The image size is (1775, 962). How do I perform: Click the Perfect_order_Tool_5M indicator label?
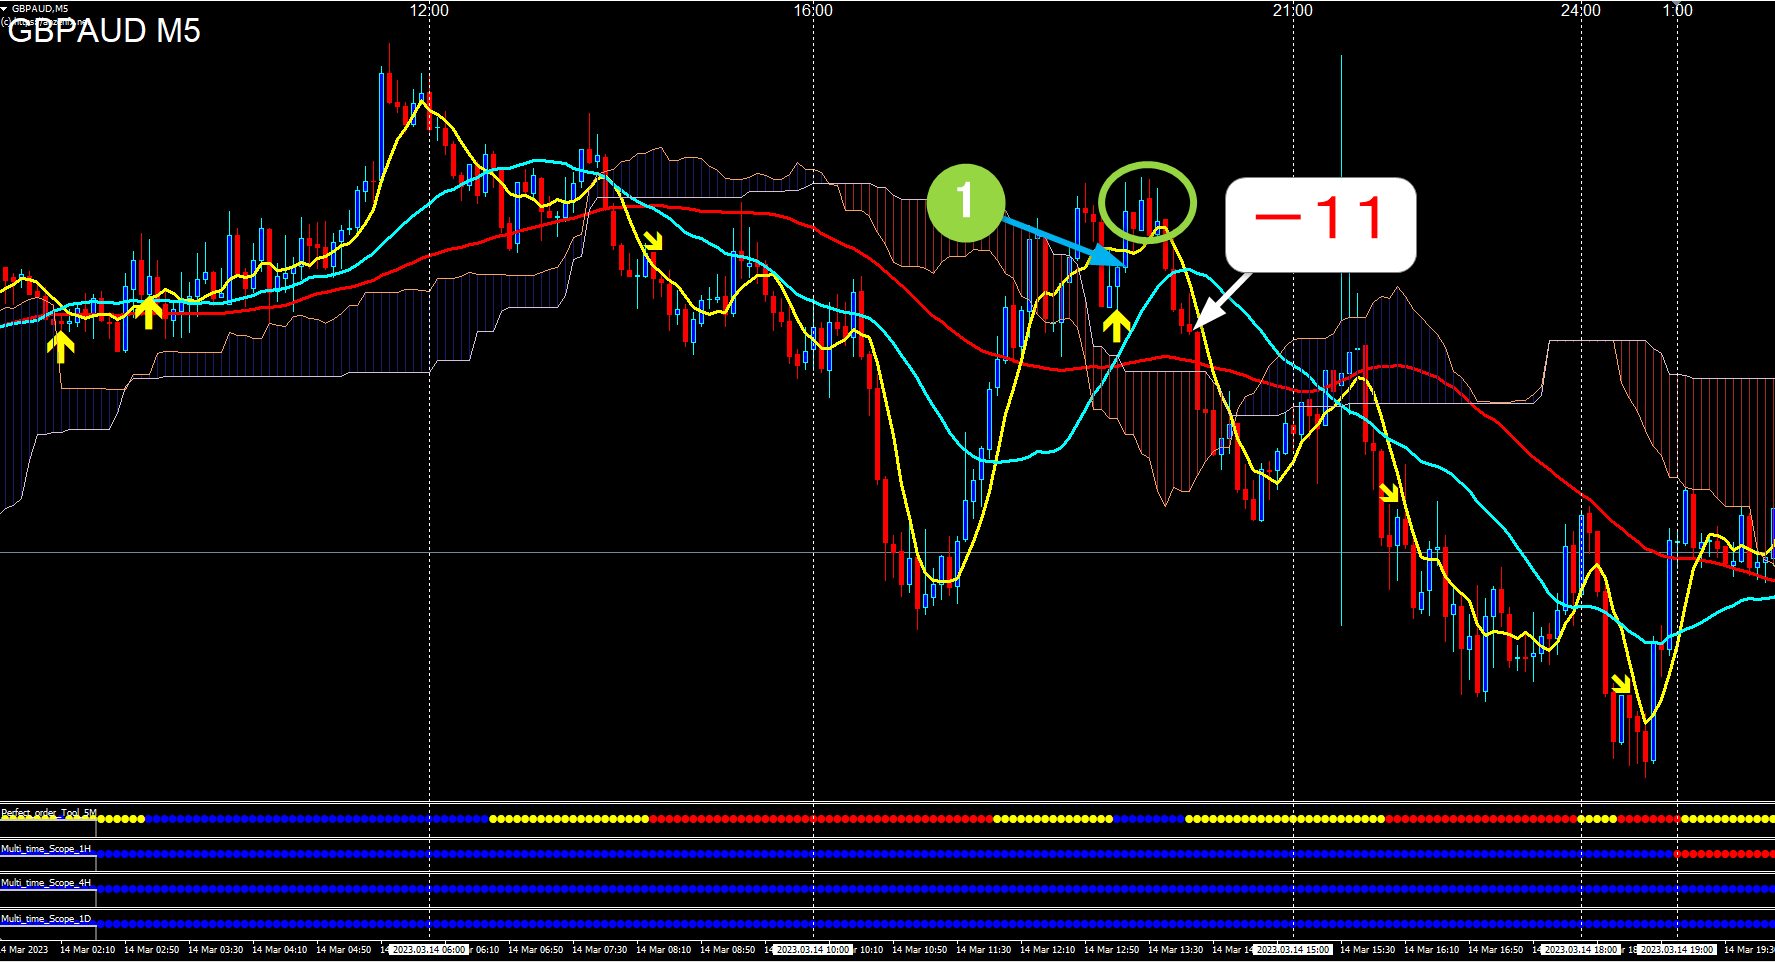(x=49, y=813)
